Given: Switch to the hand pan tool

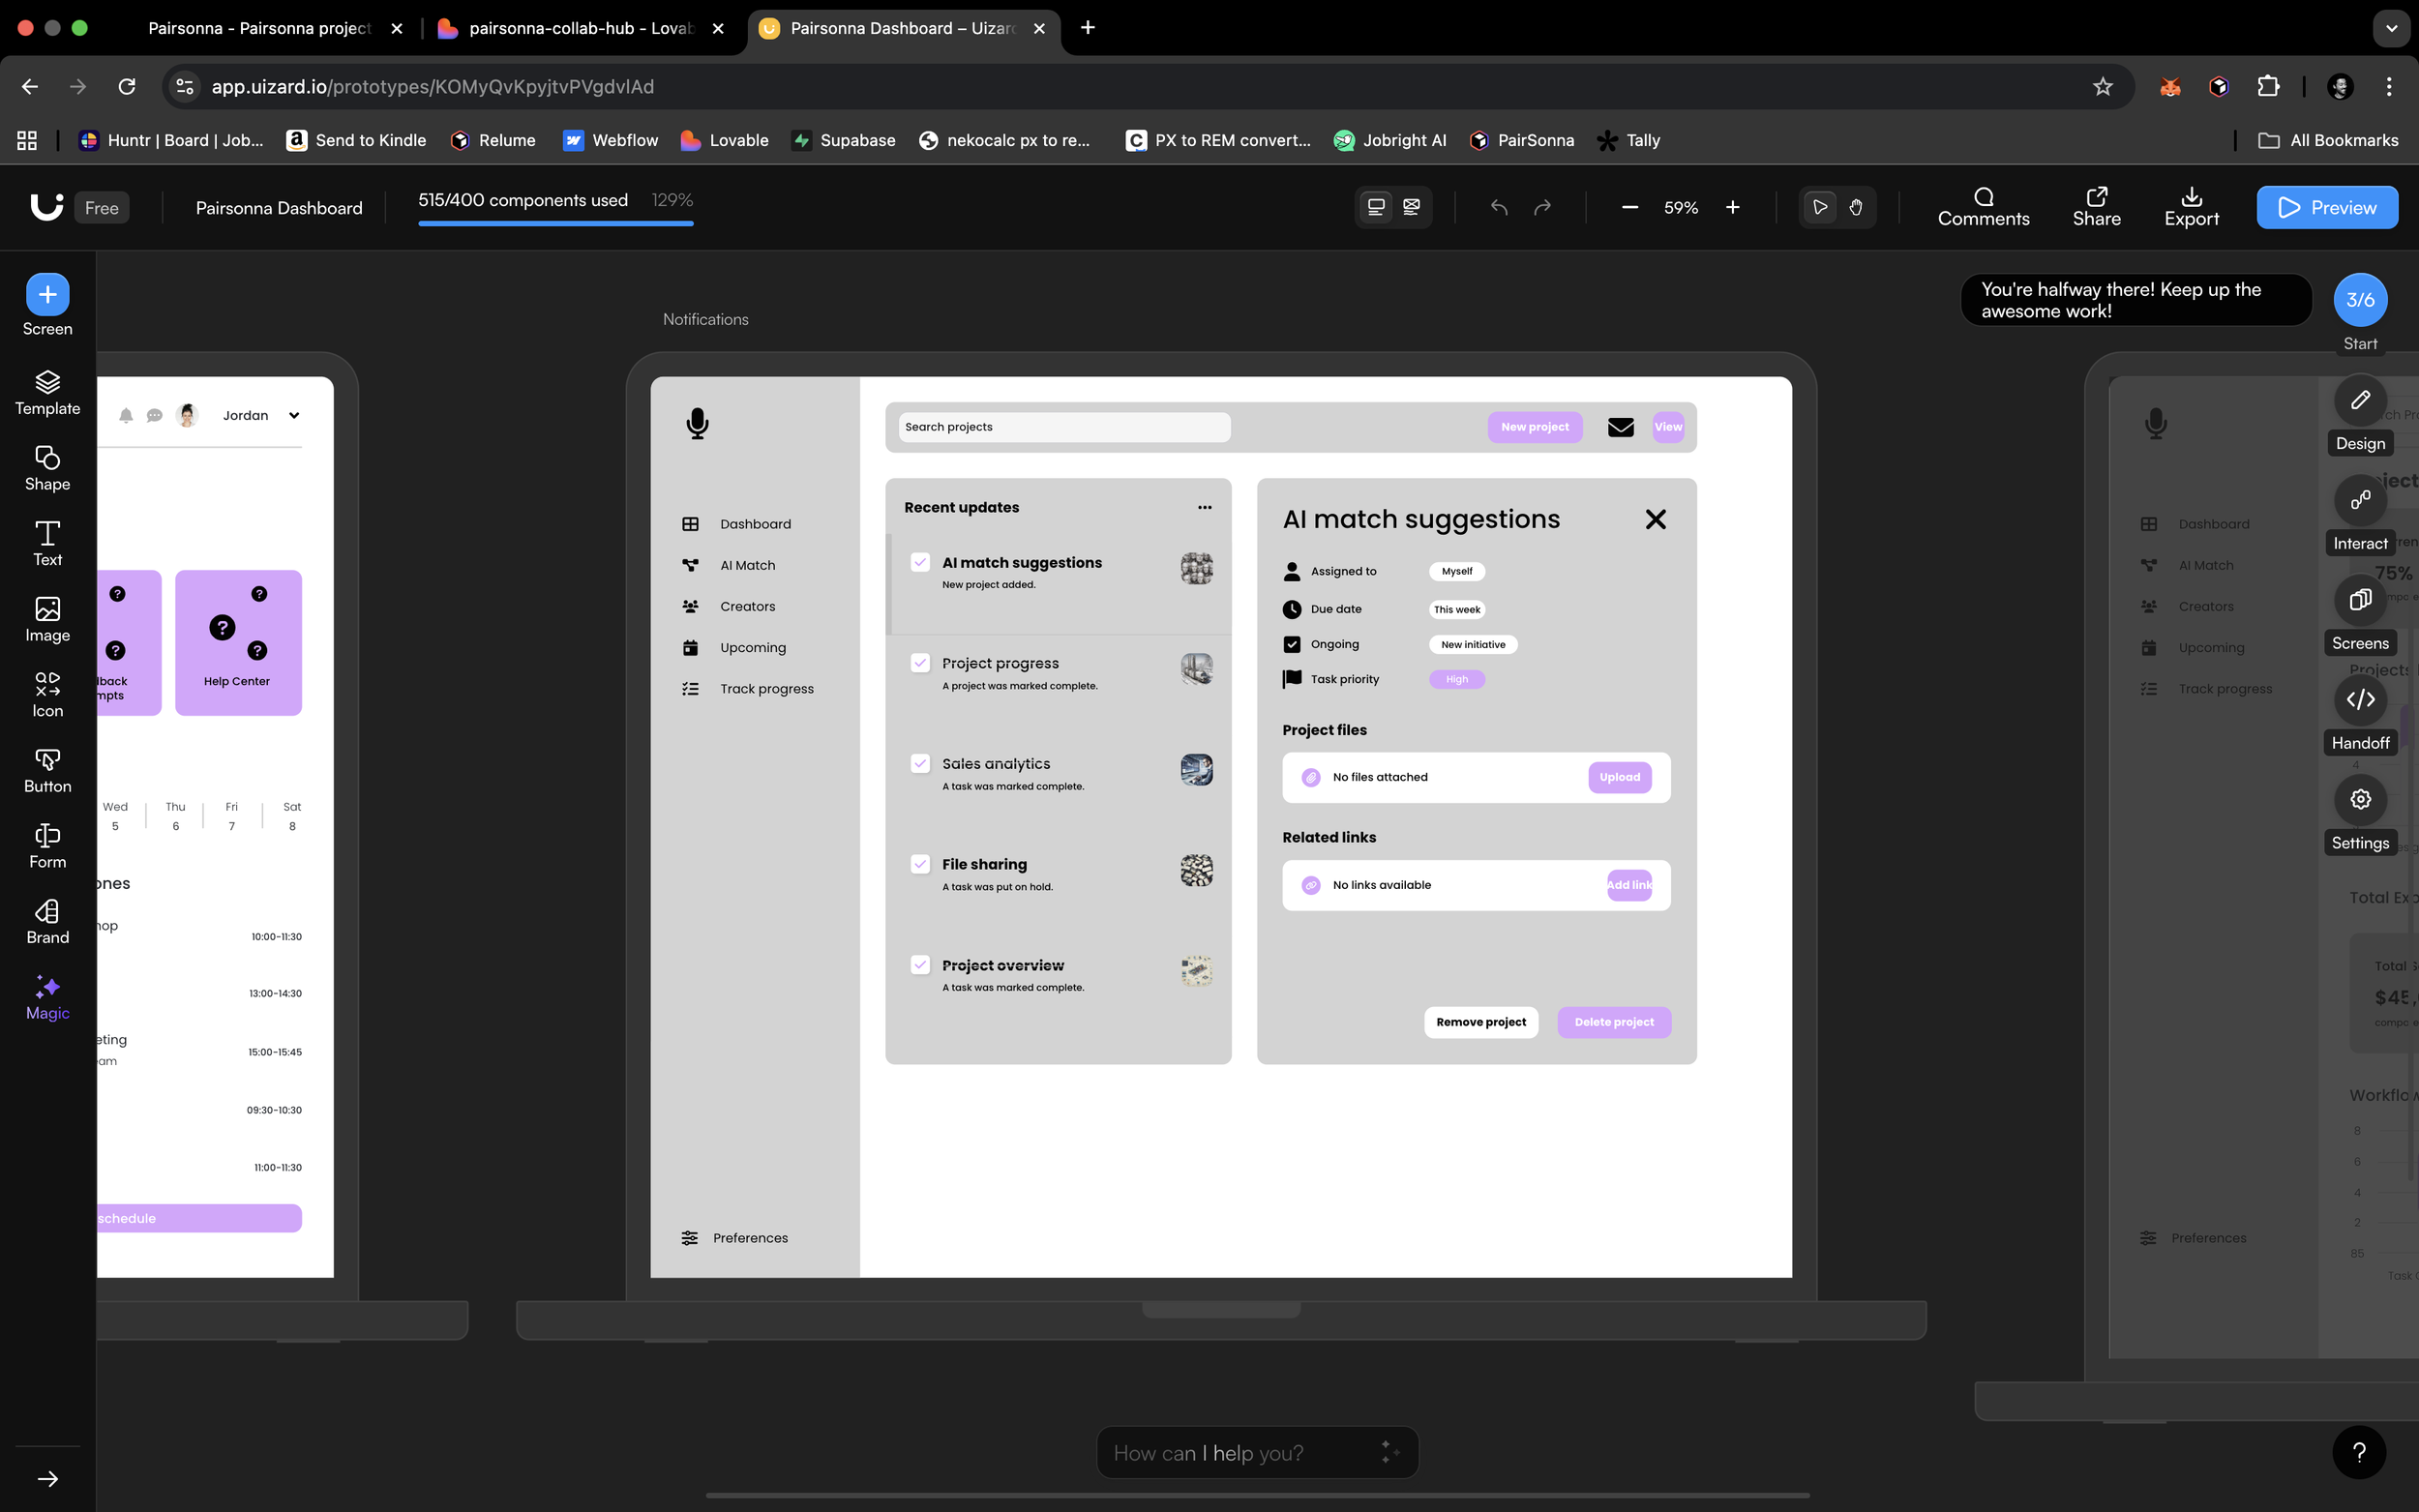Looking at the screenshot, I should click(1856, 207).
